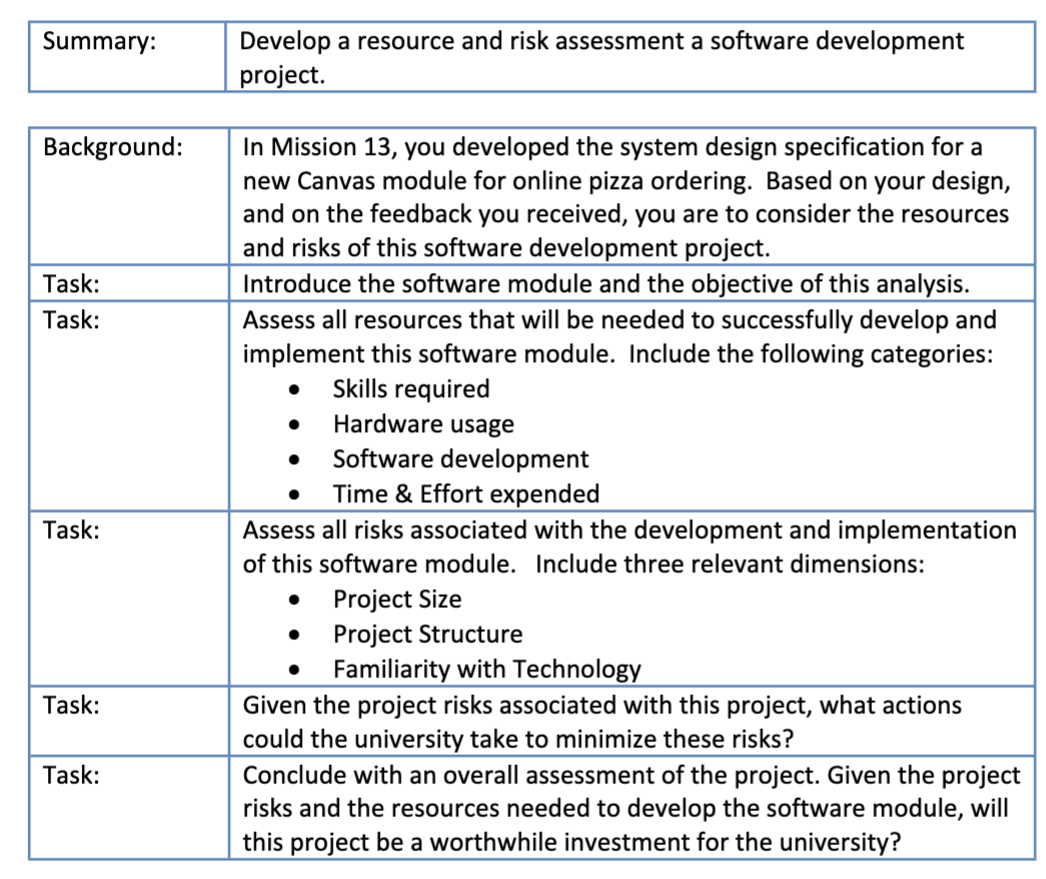Click "Given the project risks" task text
1046x879 pixels.
pos(602,722)
